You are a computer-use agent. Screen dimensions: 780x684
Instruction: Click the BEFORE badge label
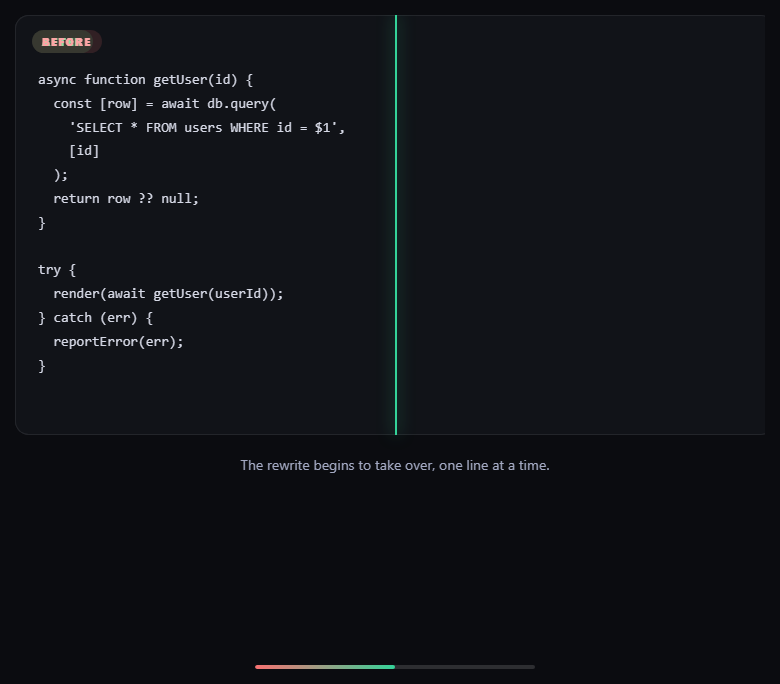pyautogui.click(x=67, y=42)
